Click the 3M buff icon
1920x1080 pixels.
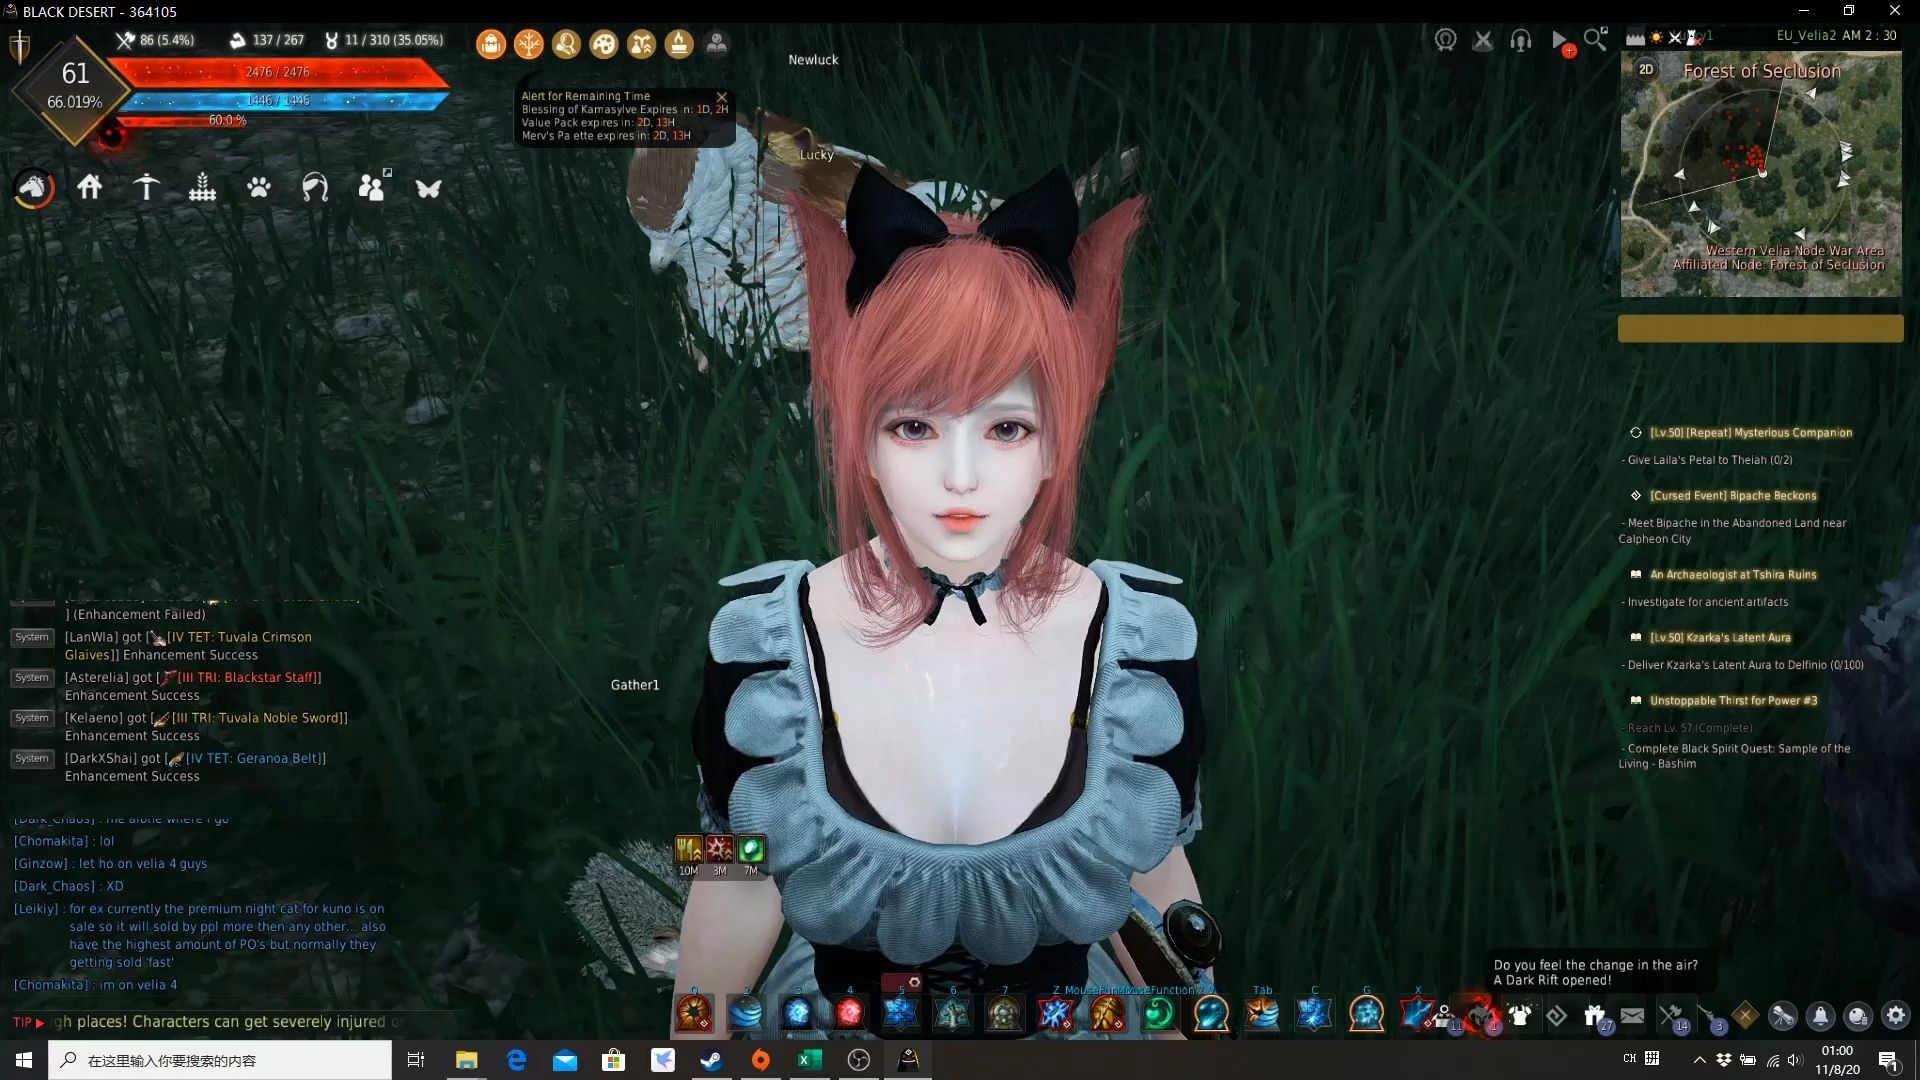pos(719,850)
